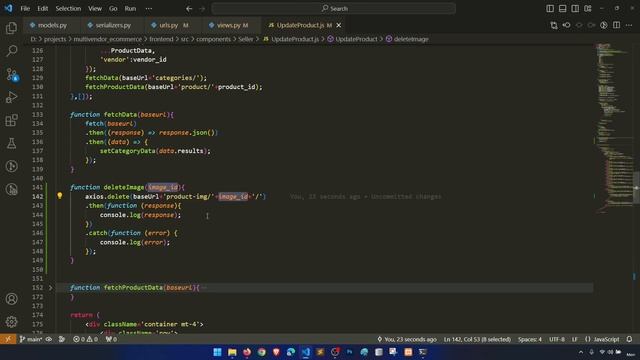Screen dimensions: 640x360
Task: Click the Open Changes compare icon
Action: coord(554,25)
